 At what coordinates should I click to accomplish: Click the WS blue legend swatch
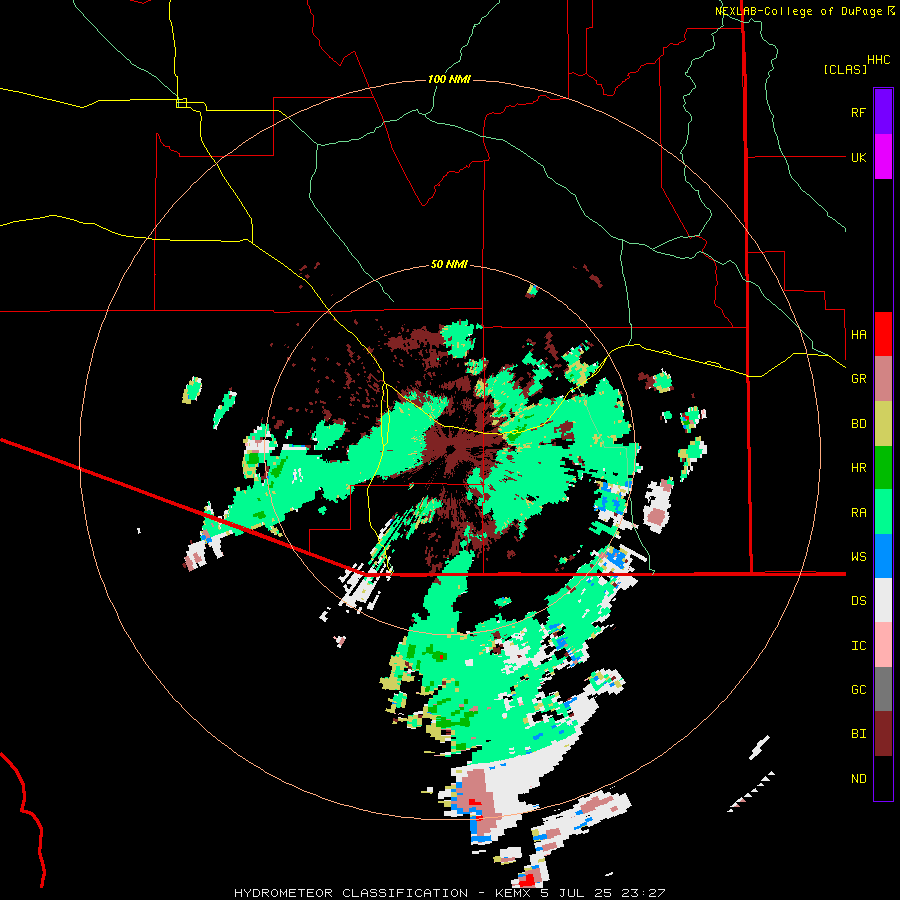pyautogui.click(x=883, y=556)
